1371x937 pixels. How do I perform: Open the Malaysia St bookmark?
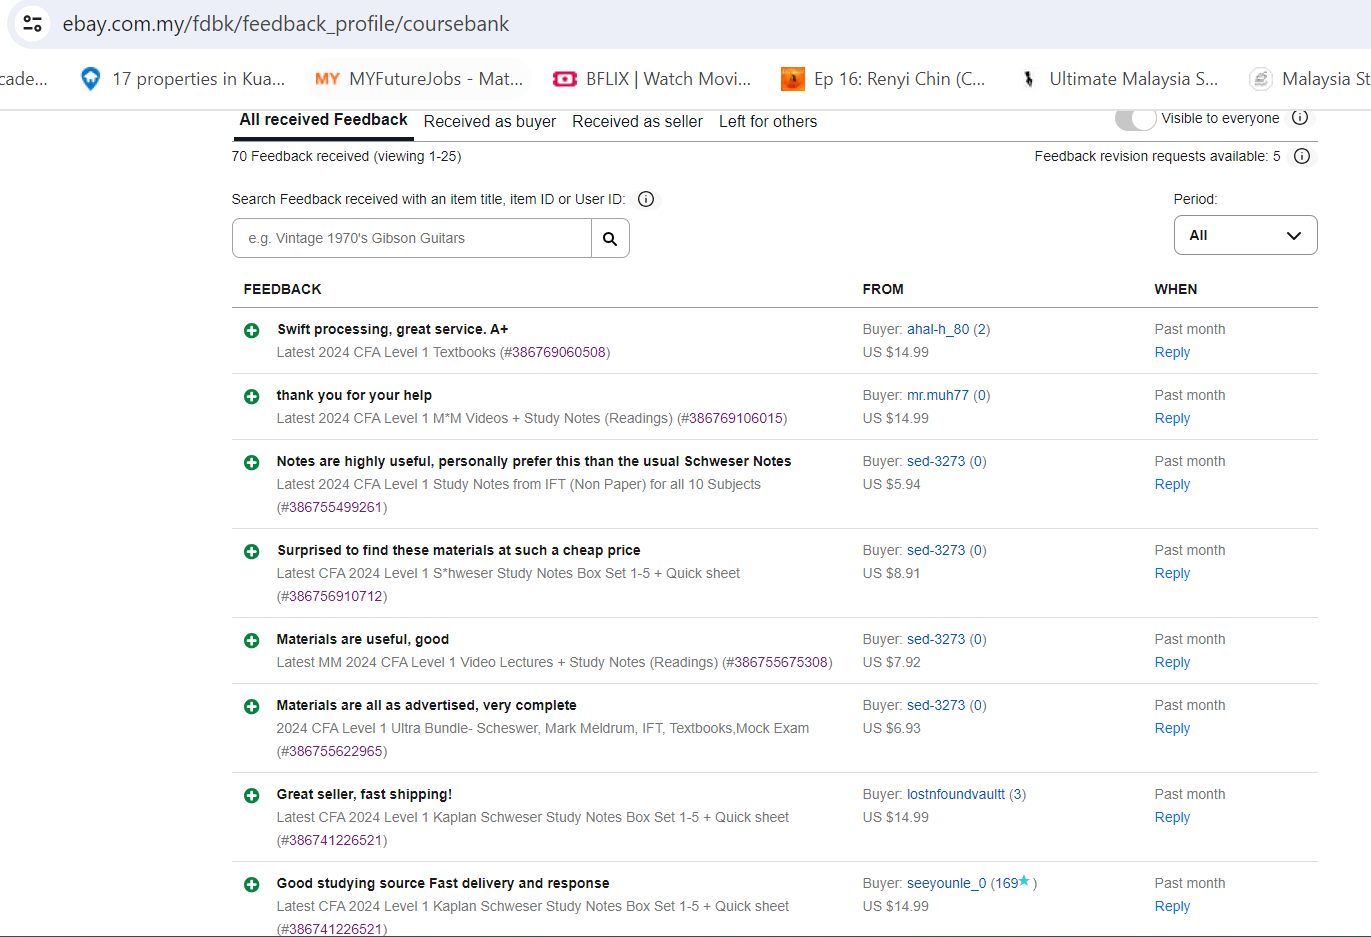(x=1310, y=79)
